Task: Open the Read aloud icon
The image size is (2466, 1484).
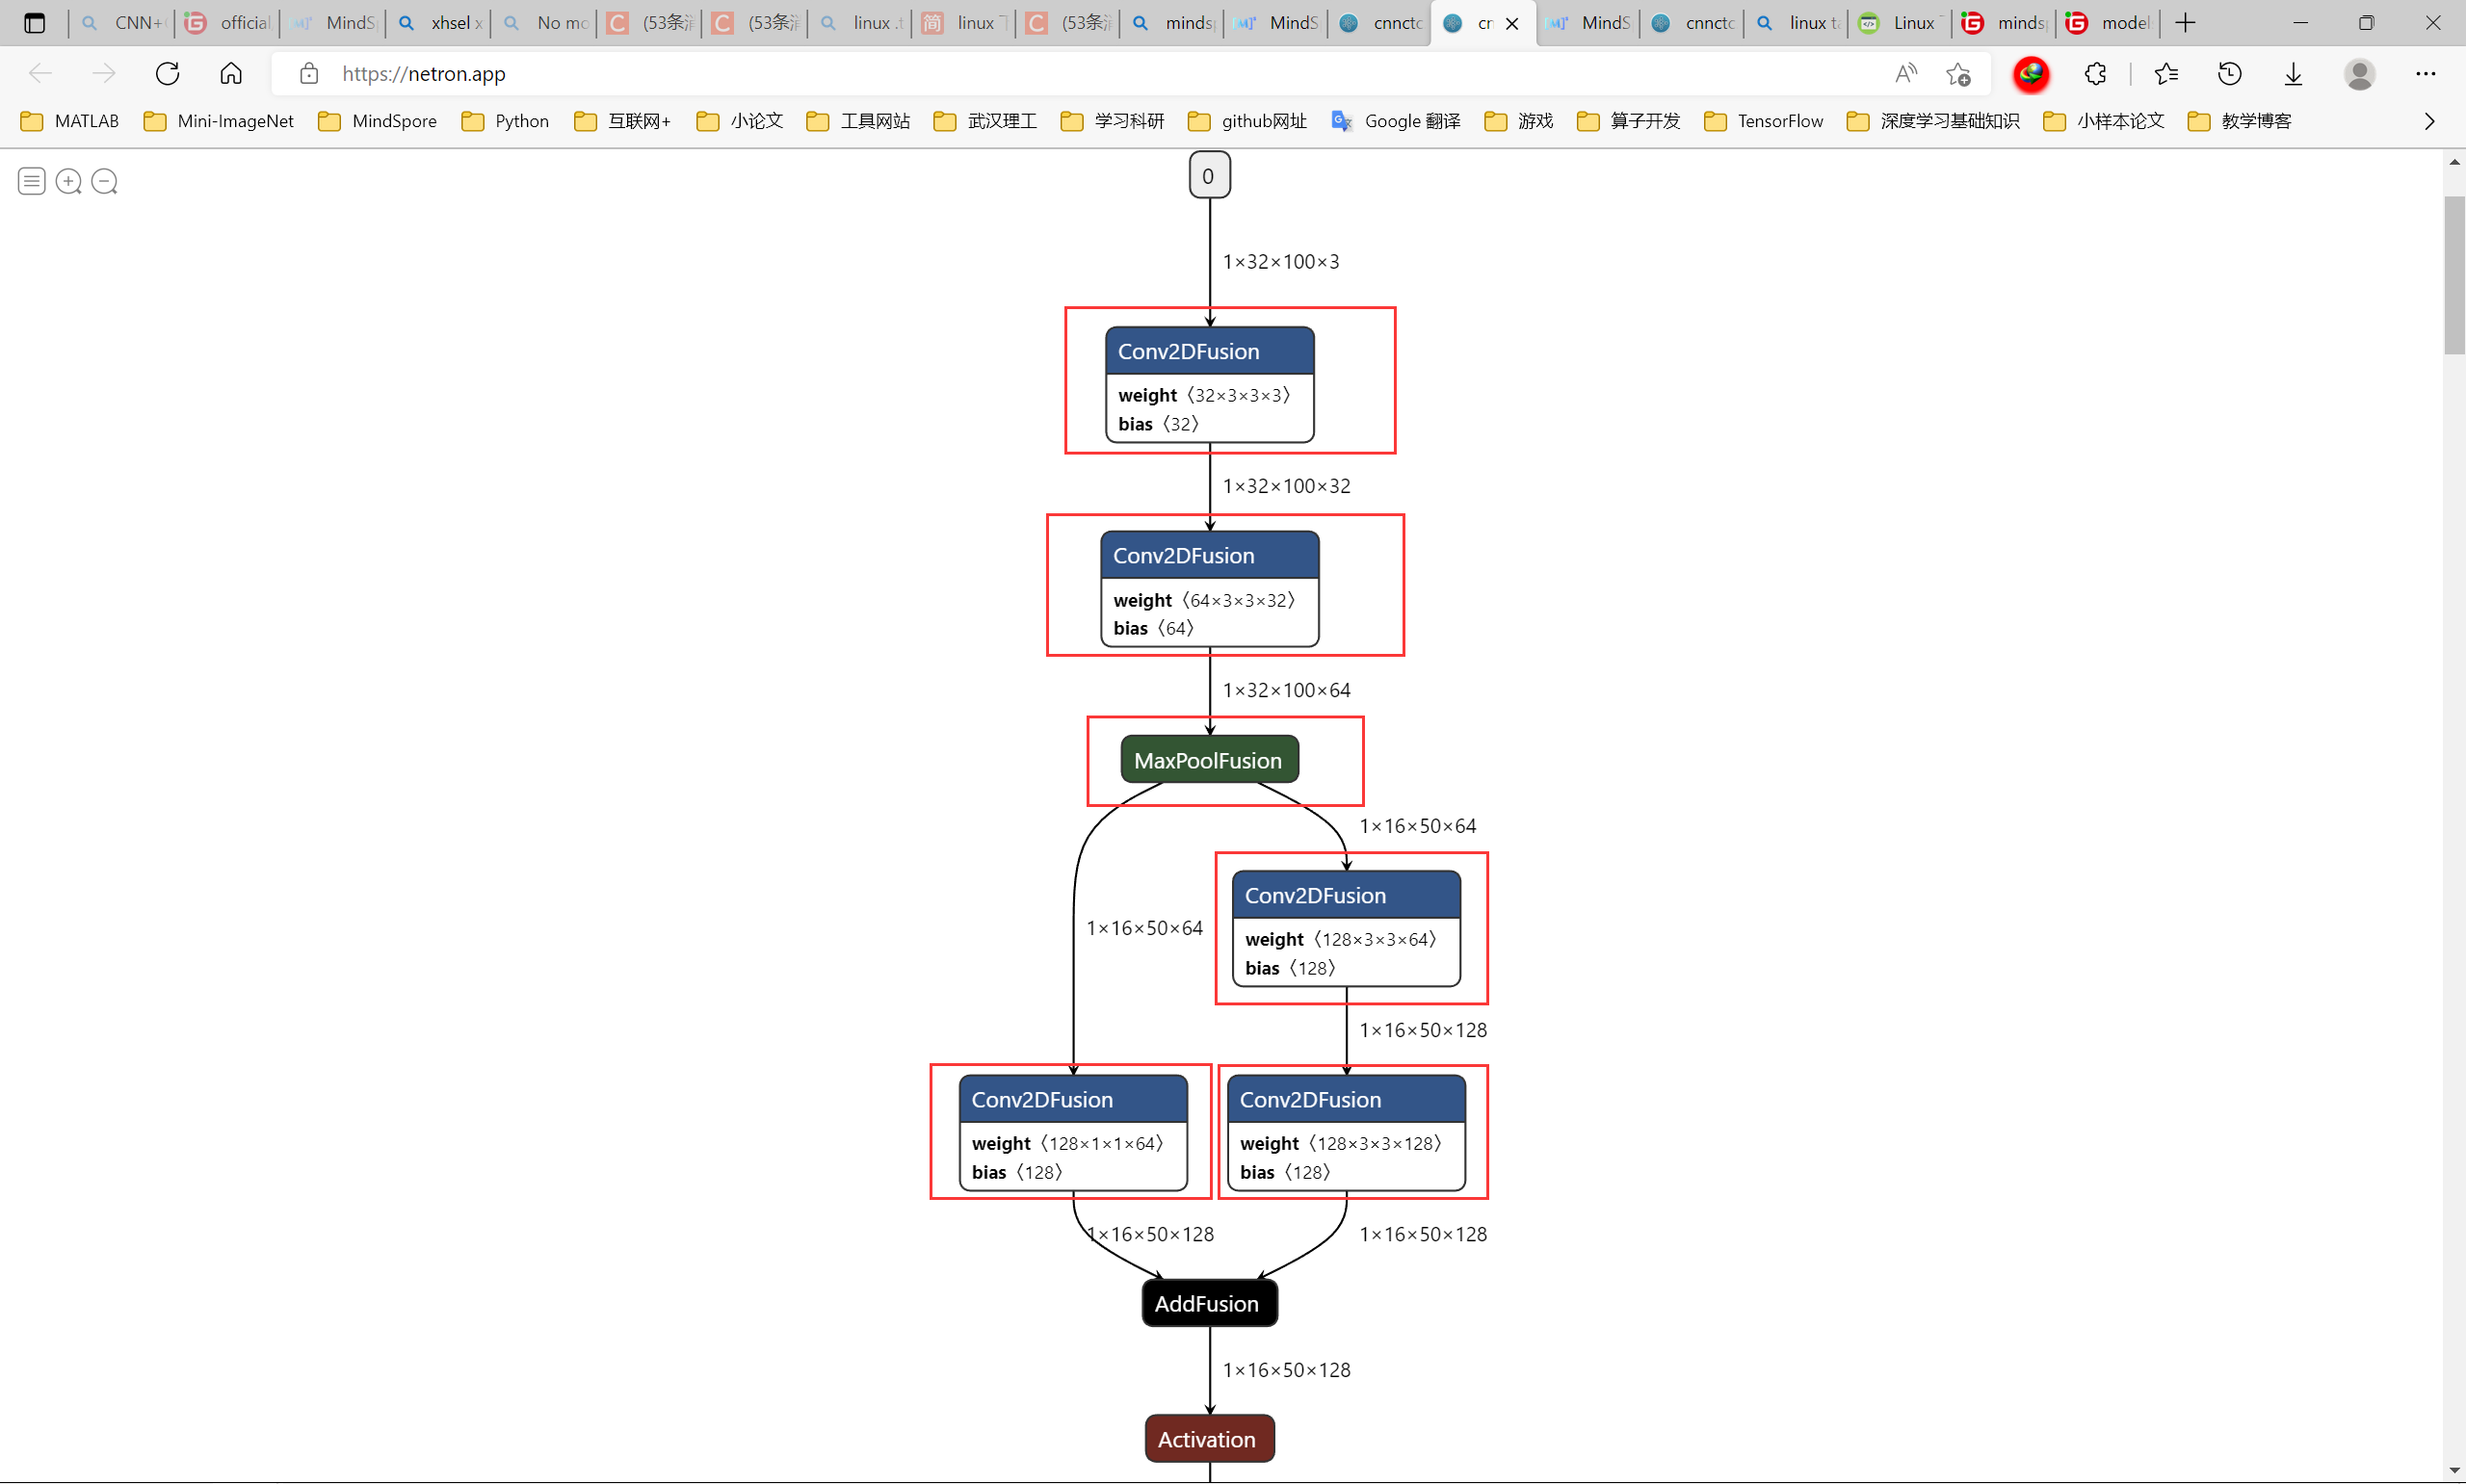Action: [x=1905, y=73]
